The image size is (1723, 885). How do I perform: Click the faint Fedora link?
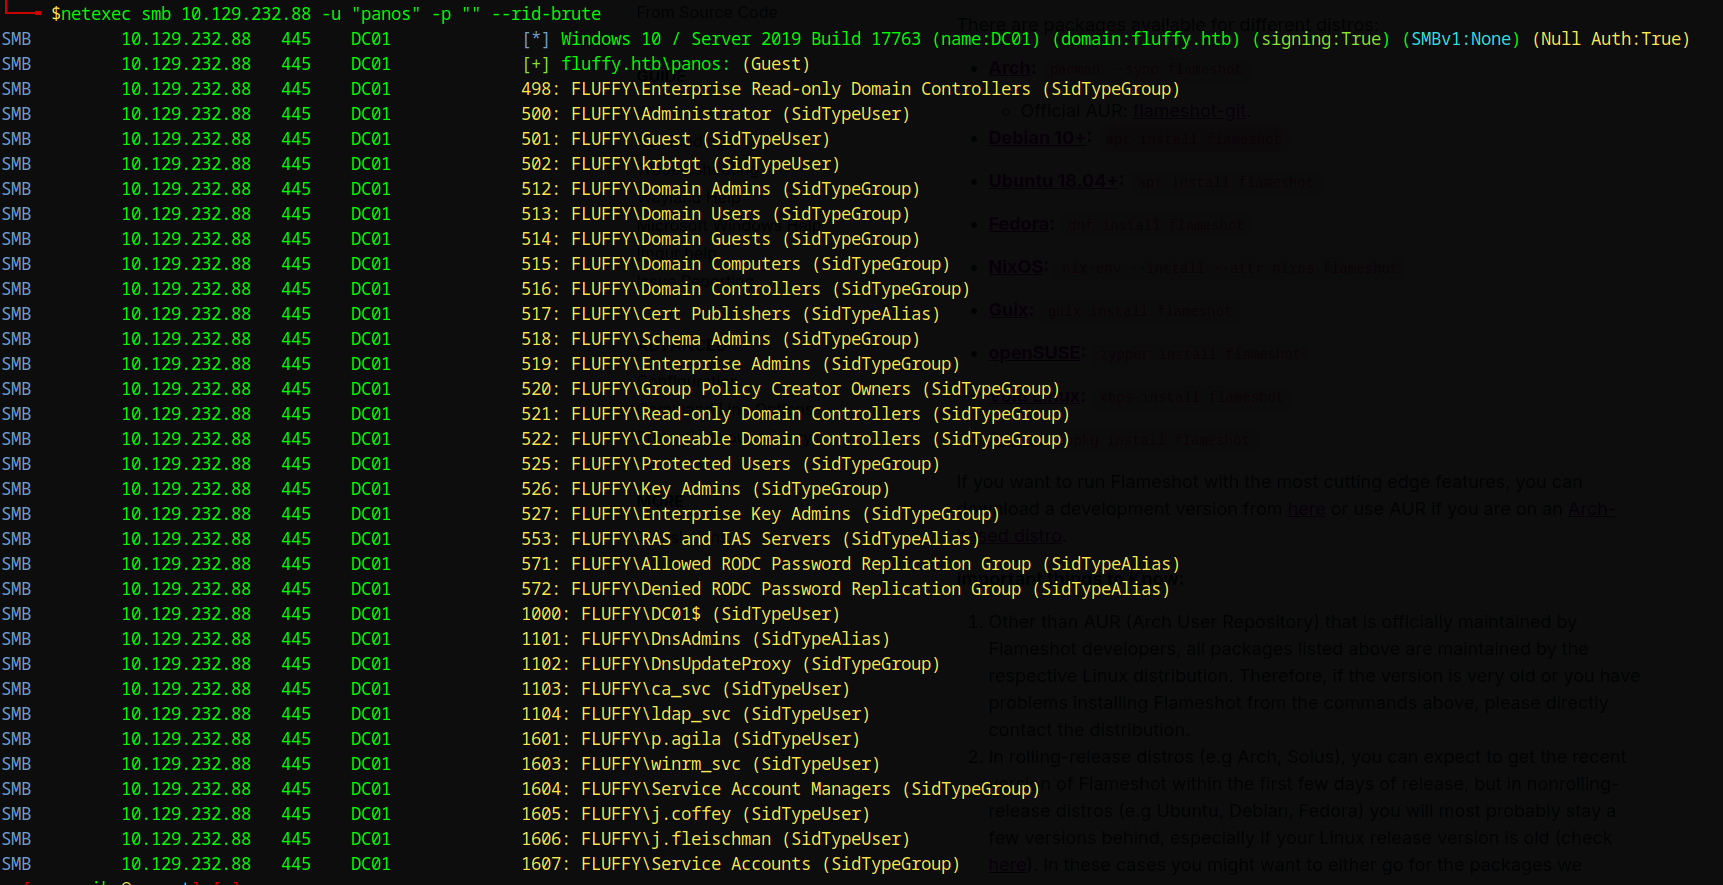[x=1020, y=224]
